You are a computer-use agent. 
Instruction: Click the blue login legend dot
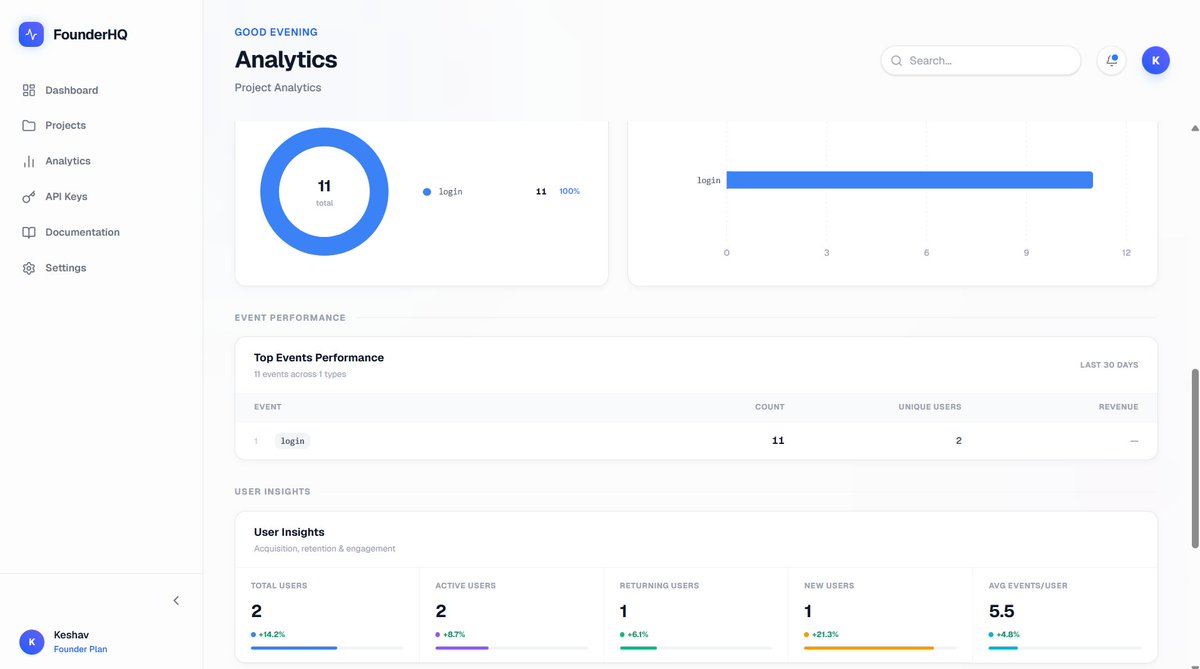click(427, 191)
